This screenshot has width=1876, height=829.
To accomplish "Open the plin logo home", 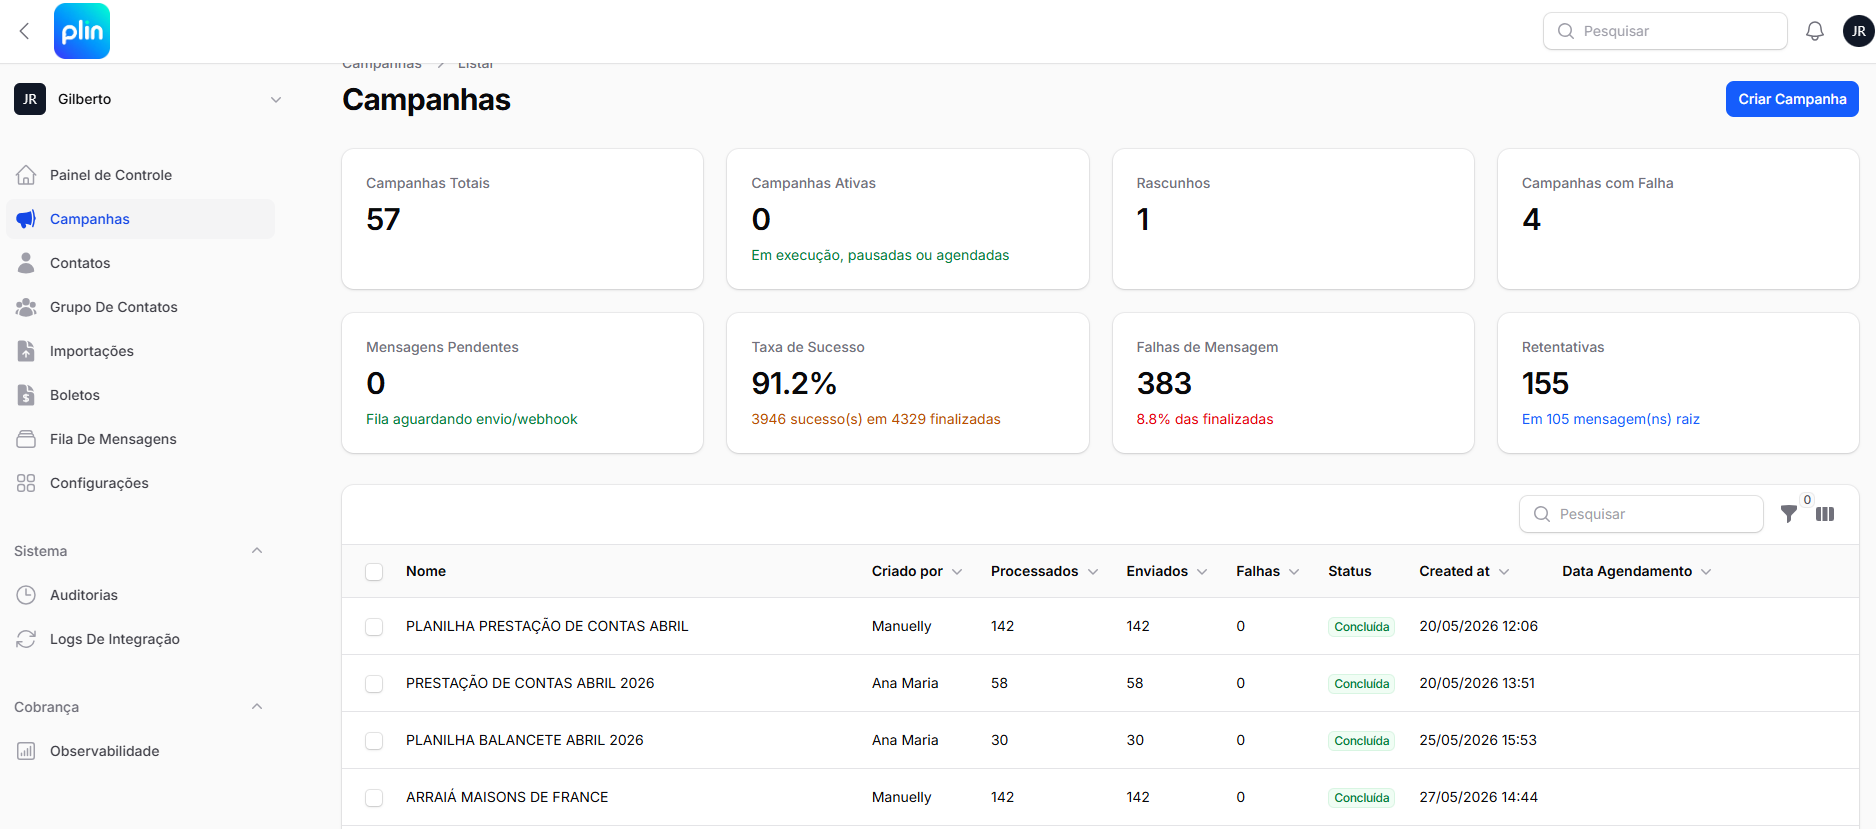I will (82, 31).
